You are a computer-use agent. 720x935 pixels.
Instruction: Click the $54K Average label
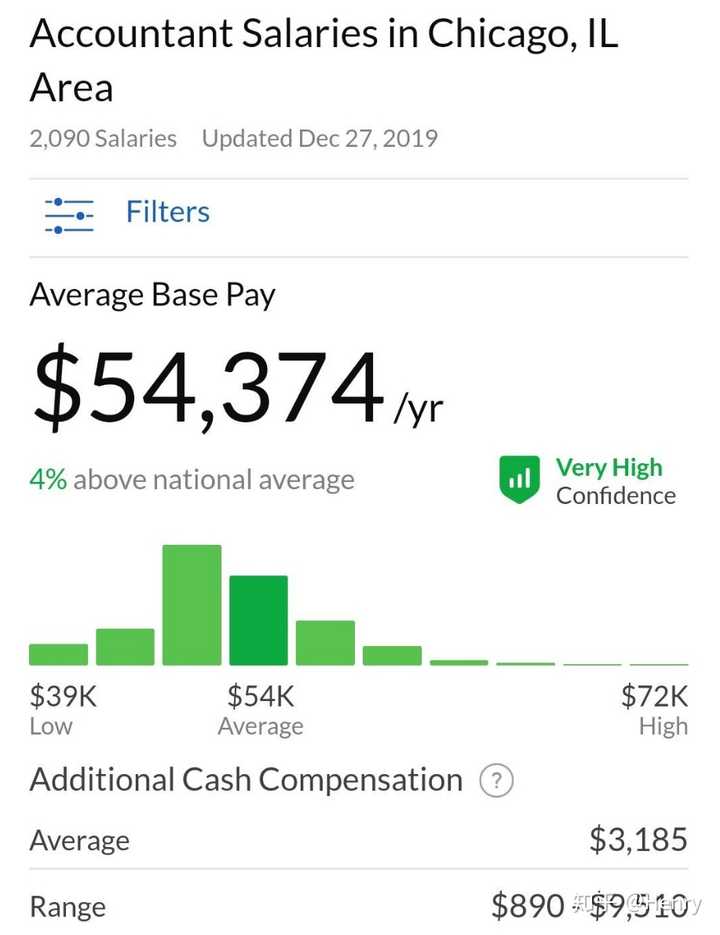pos(261,710)
